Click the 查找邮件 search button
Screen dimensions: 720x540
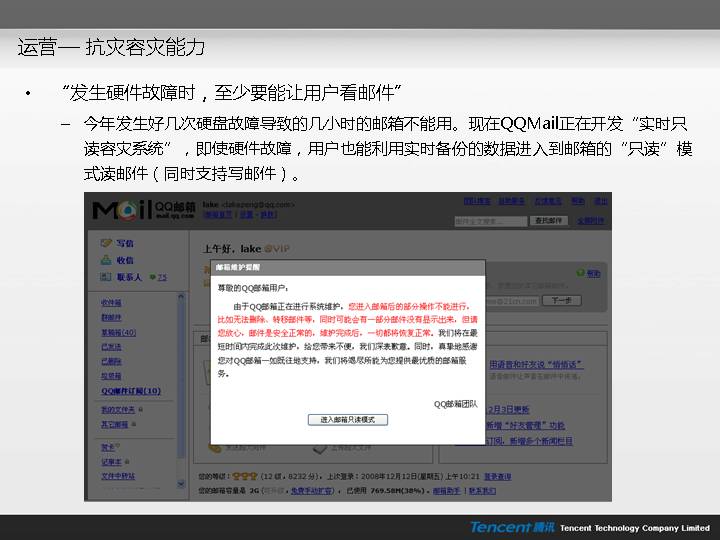coord(550,221)
